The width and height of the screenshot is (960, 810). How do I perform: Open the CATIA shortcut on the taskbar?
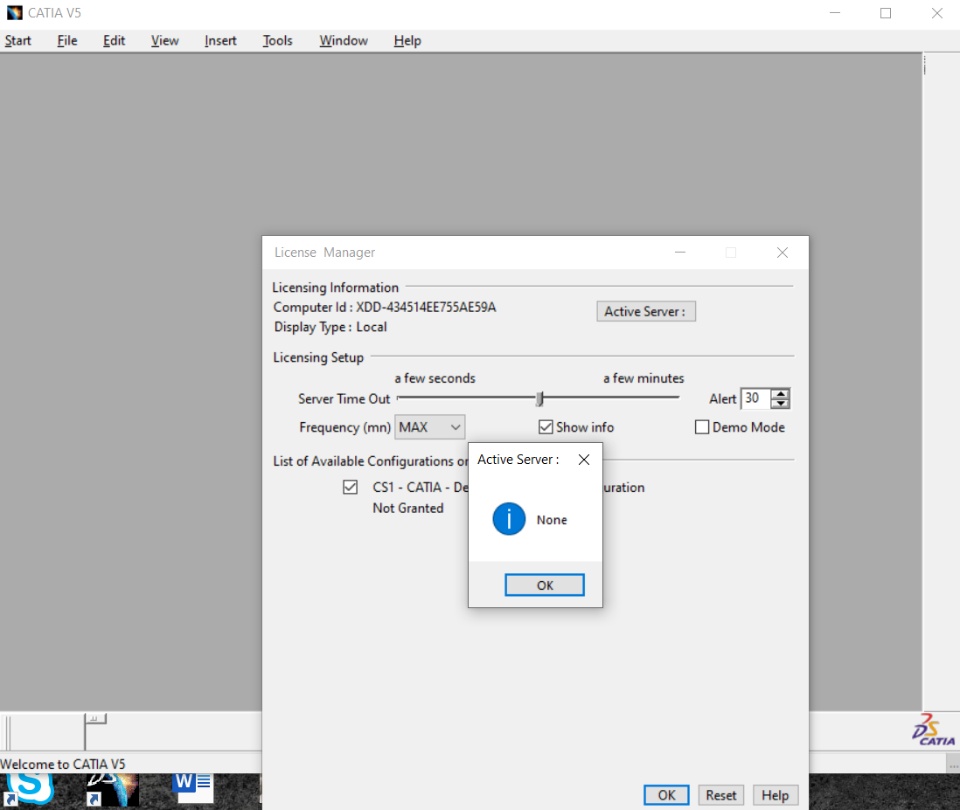click(112, 789)
